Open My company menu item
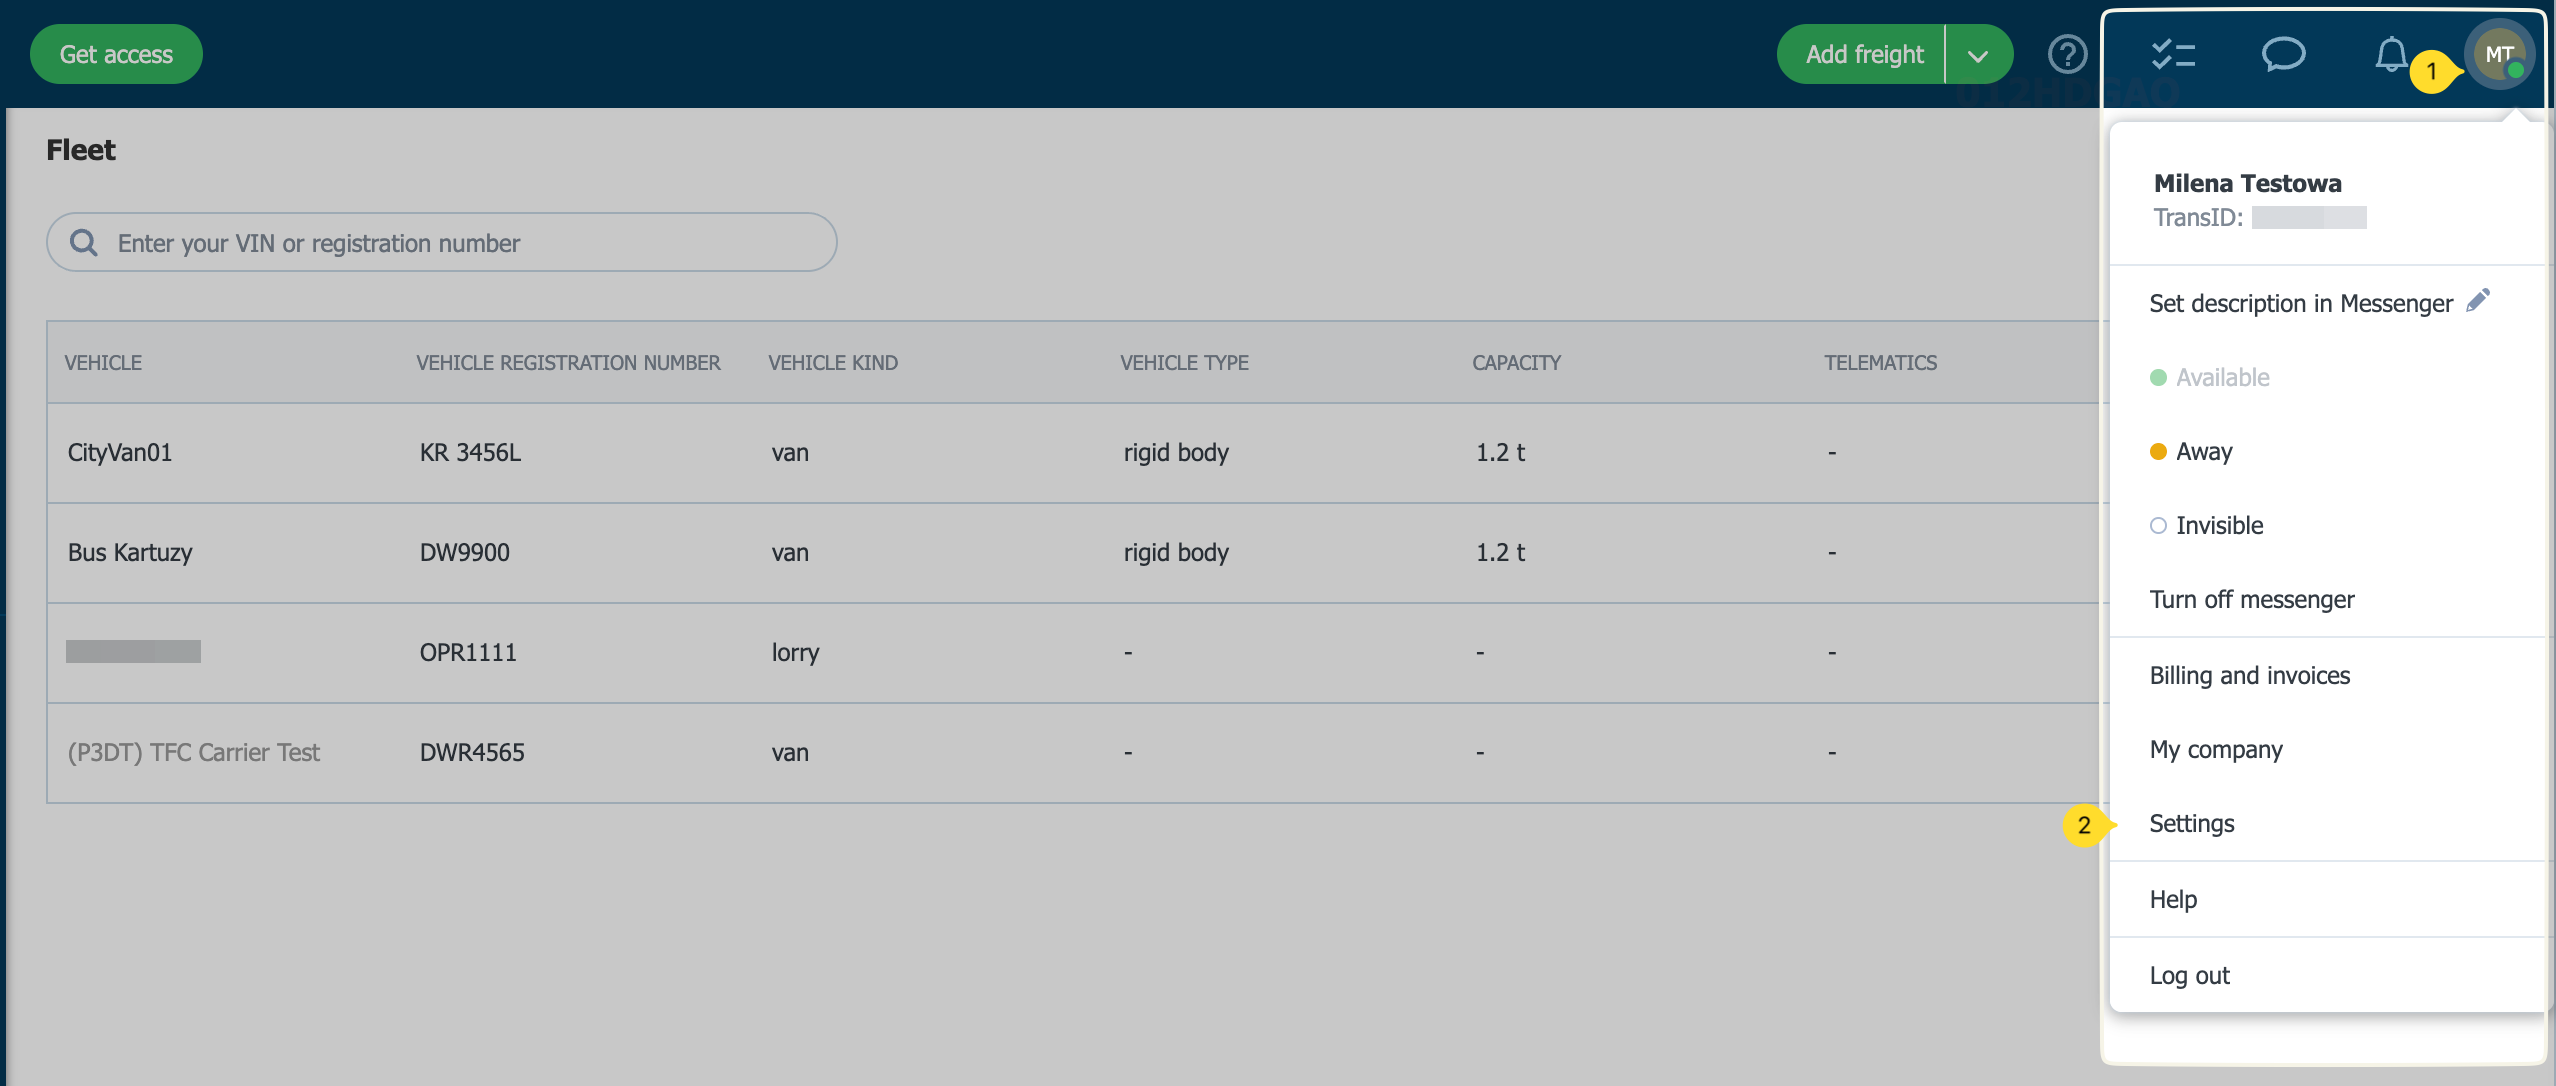Screen dimensions: 2556x1086 tap(2216, 749)
